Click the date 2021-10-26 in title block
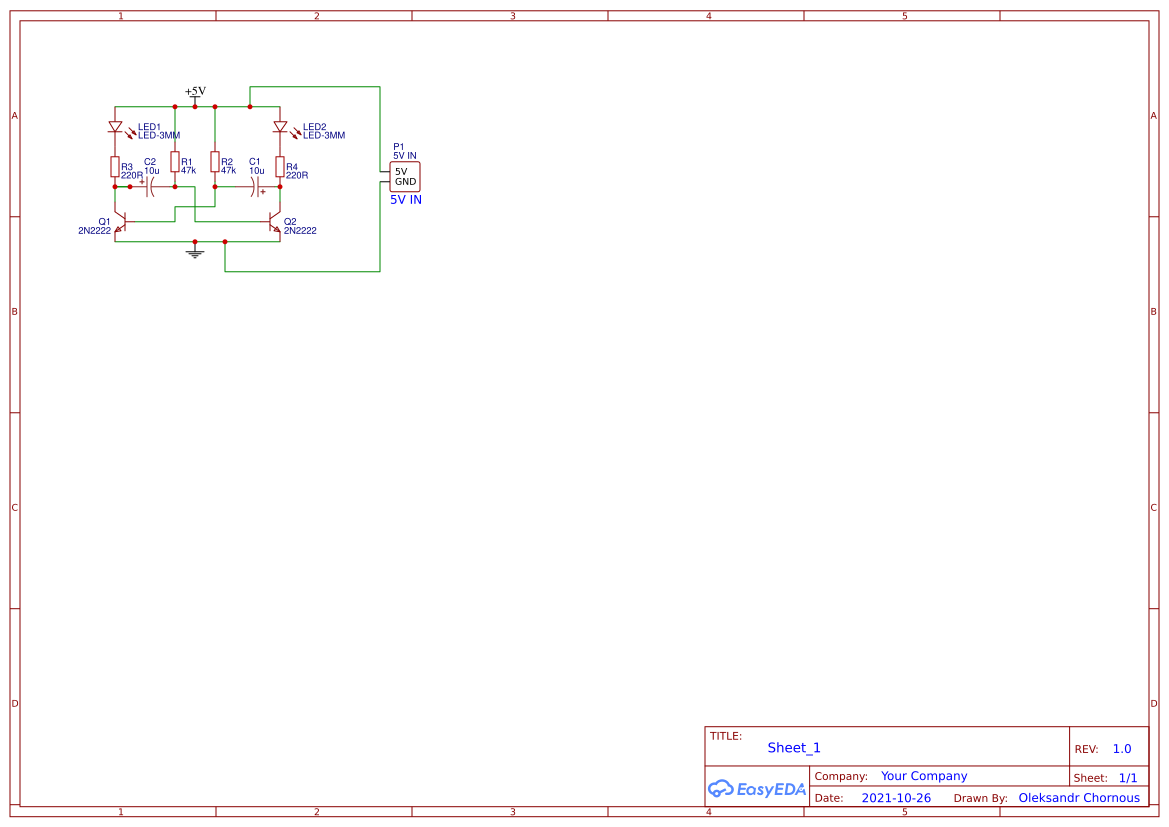The height and width of the screenshot is (827, 1169). coord(896,797)
